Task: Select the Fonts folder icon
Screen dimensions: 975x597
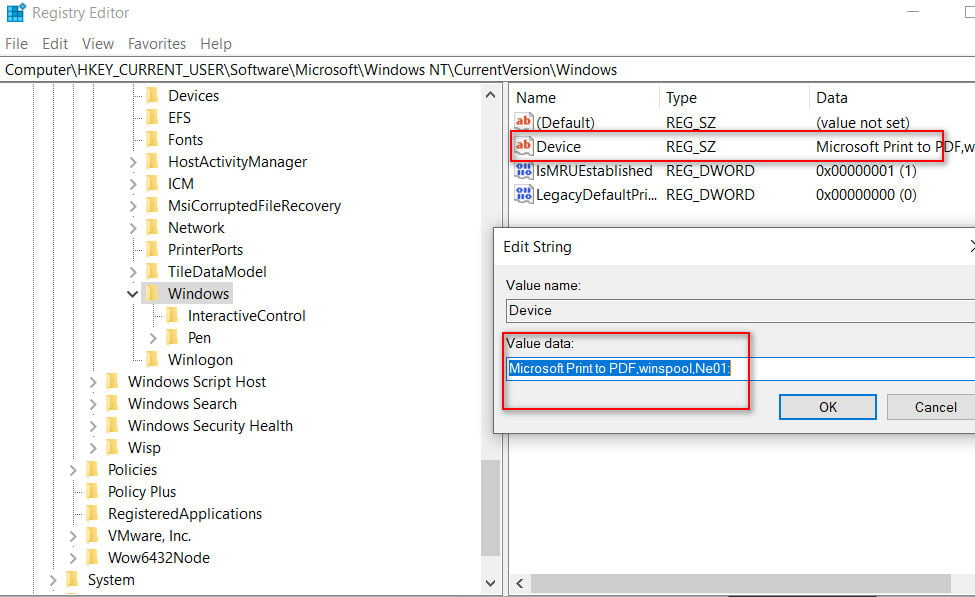Action: click(x=152, y=140)
